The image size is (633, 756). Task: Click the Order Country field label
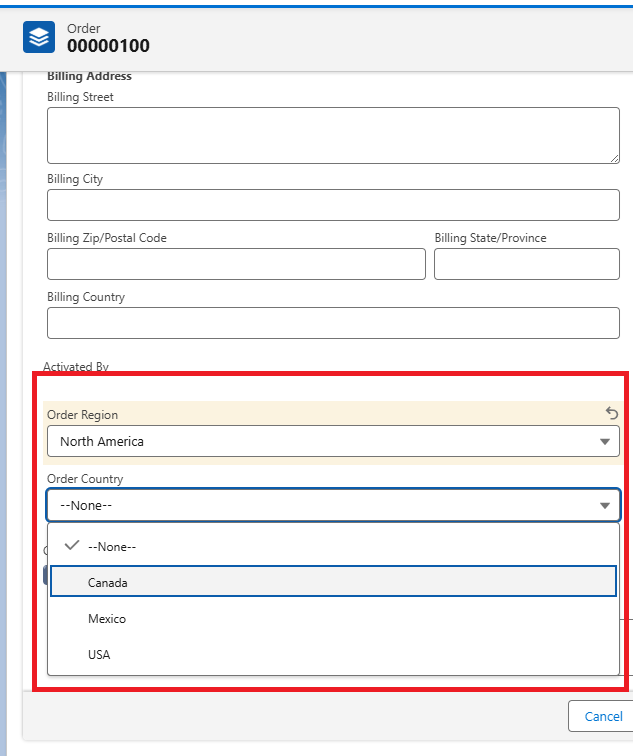(85, 479)
